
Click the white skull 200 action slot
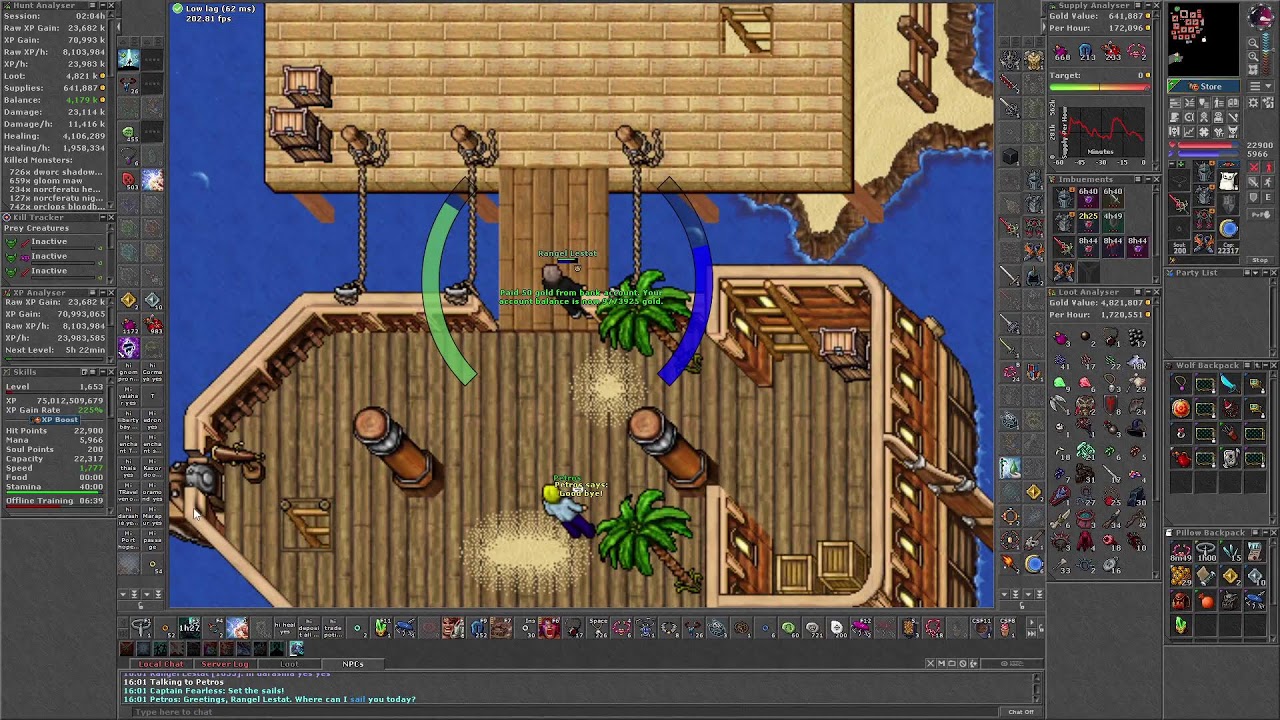point(838,628)
